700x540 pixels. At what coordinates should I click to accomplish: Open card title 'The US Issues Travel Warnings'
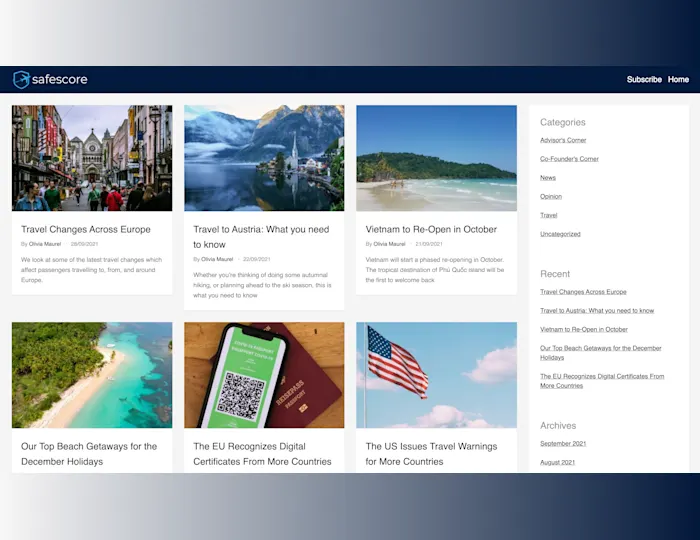[431, 454]
